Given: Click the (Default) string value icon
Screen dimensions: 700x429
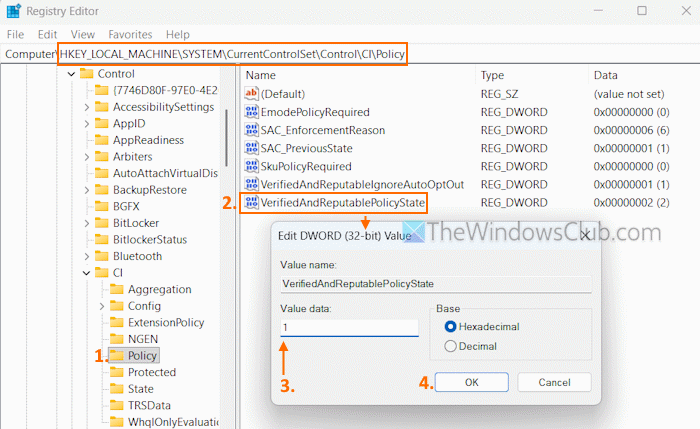Looking at the screenshot, I should click(251, 94).
